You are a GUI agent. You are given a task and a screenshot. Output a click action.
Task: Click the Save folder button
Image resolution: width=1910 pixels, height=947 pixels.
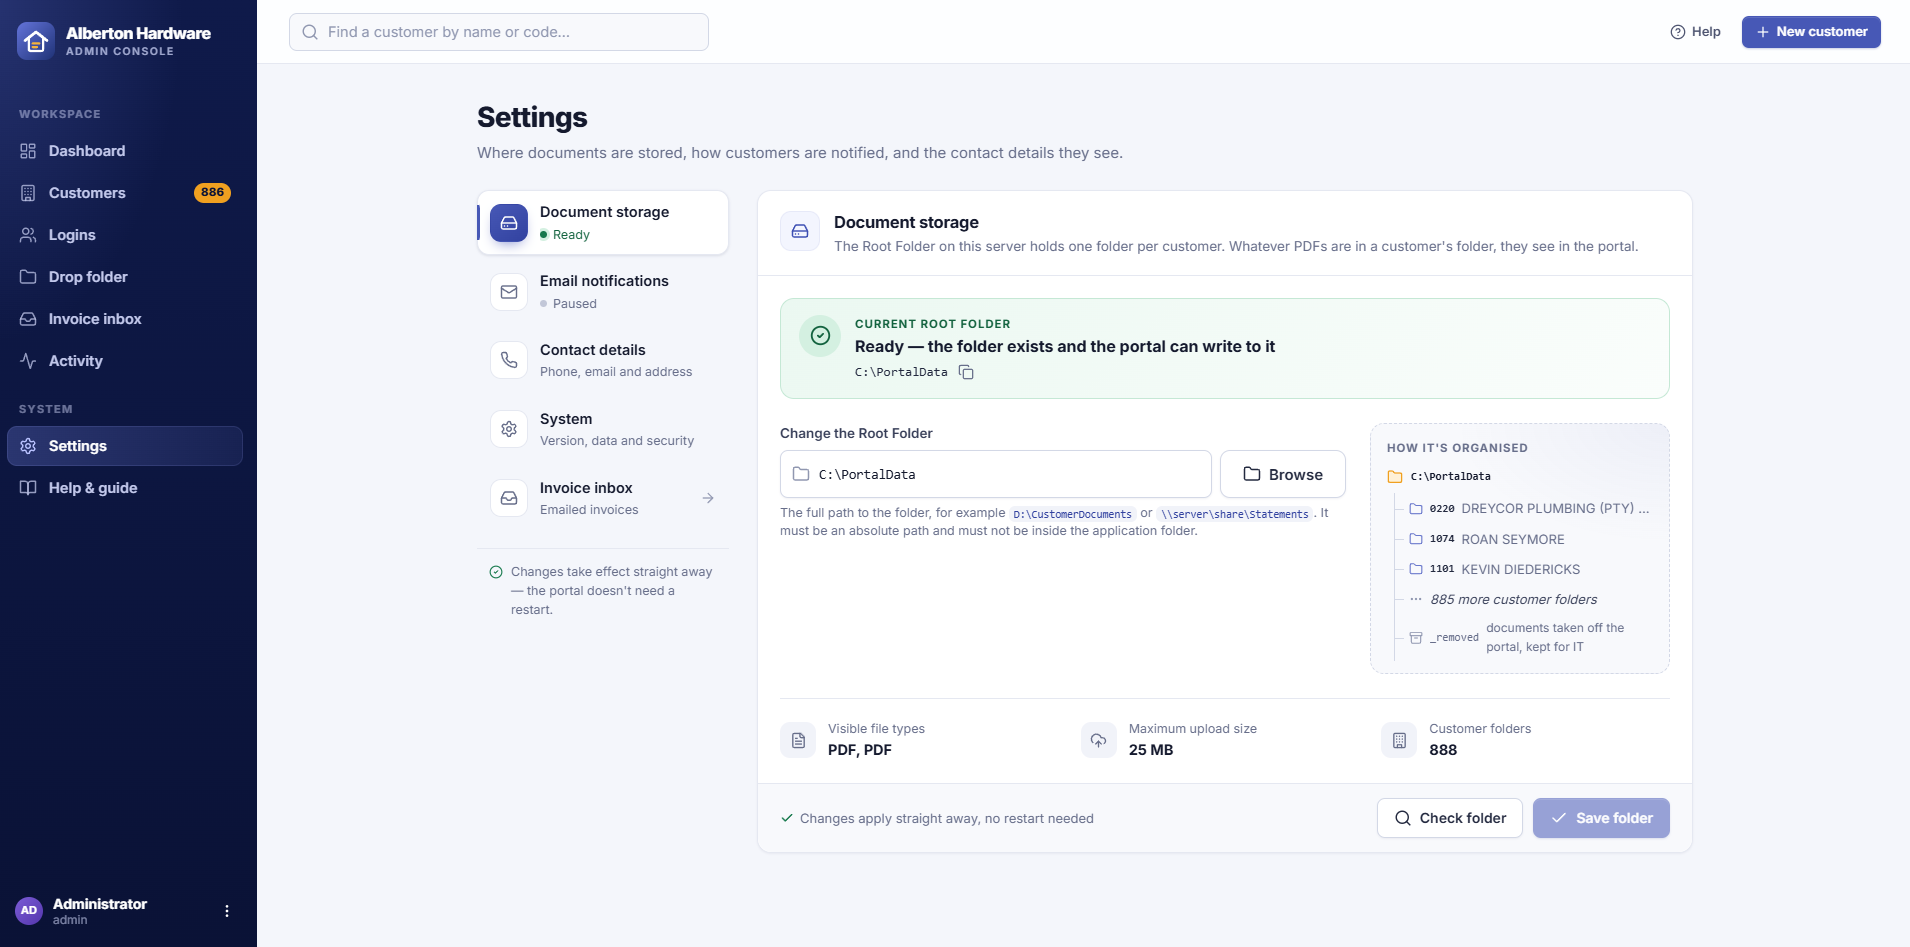pos(1601,818)
